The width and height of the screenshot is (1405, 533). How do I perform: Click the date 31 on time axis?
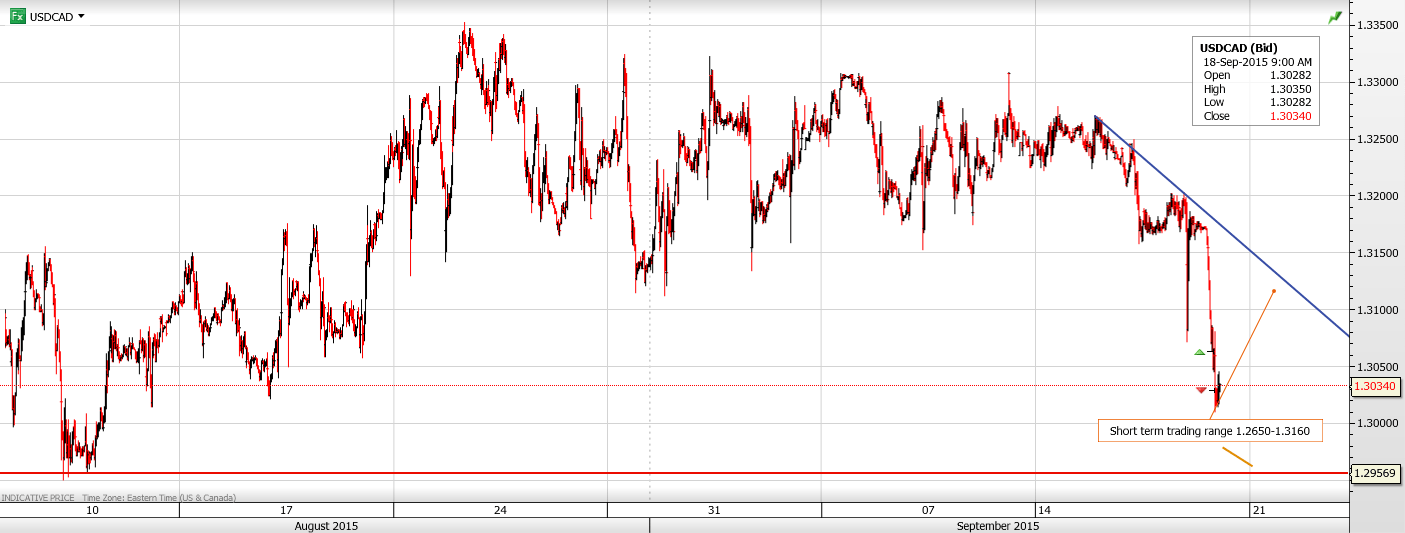(x=714, y=510)
